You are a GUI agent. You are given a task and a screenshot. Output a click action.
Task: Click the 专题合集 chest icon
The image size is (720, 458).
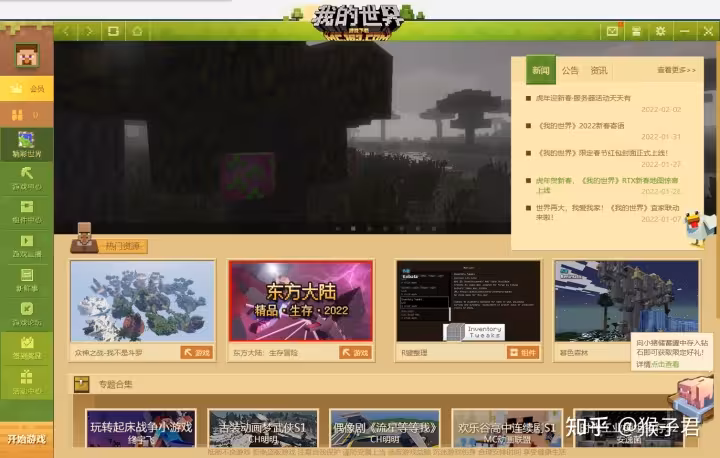coord(81,384)
